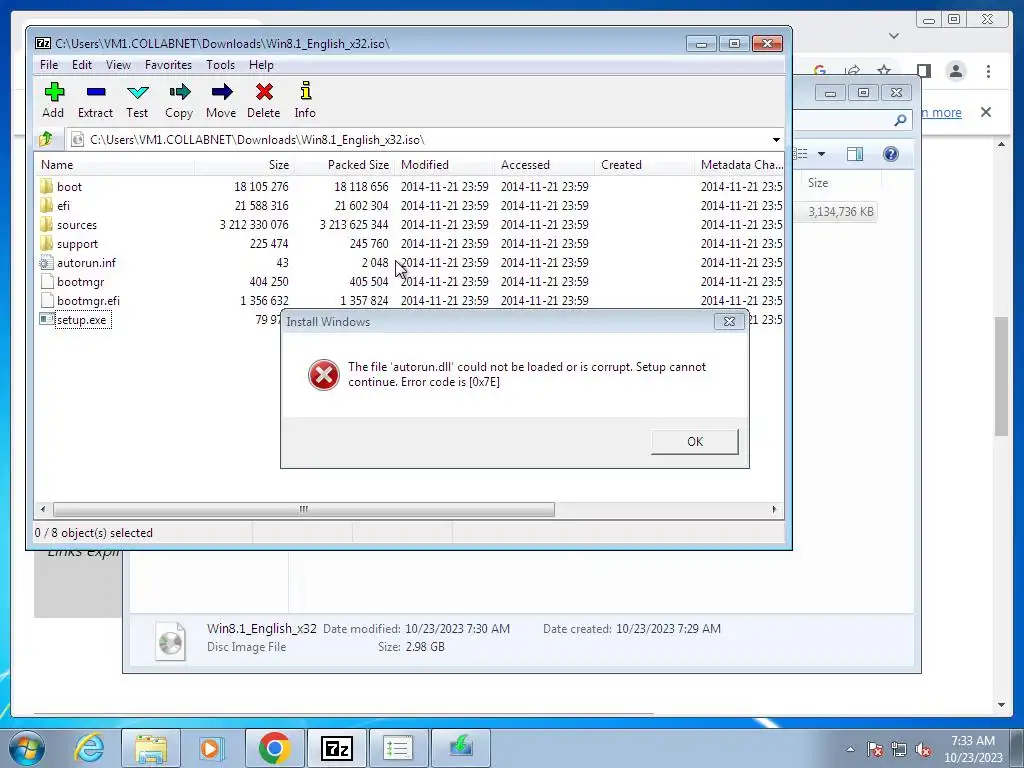Open Windows Explorer taskbar icon

151,748
